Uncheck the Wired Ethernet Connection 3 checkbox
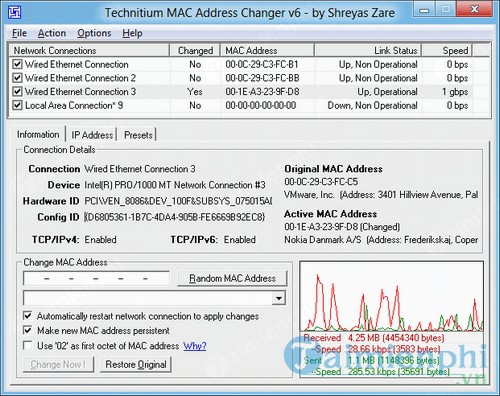Viewport: 500px width, 396px height. coord(17,91)
